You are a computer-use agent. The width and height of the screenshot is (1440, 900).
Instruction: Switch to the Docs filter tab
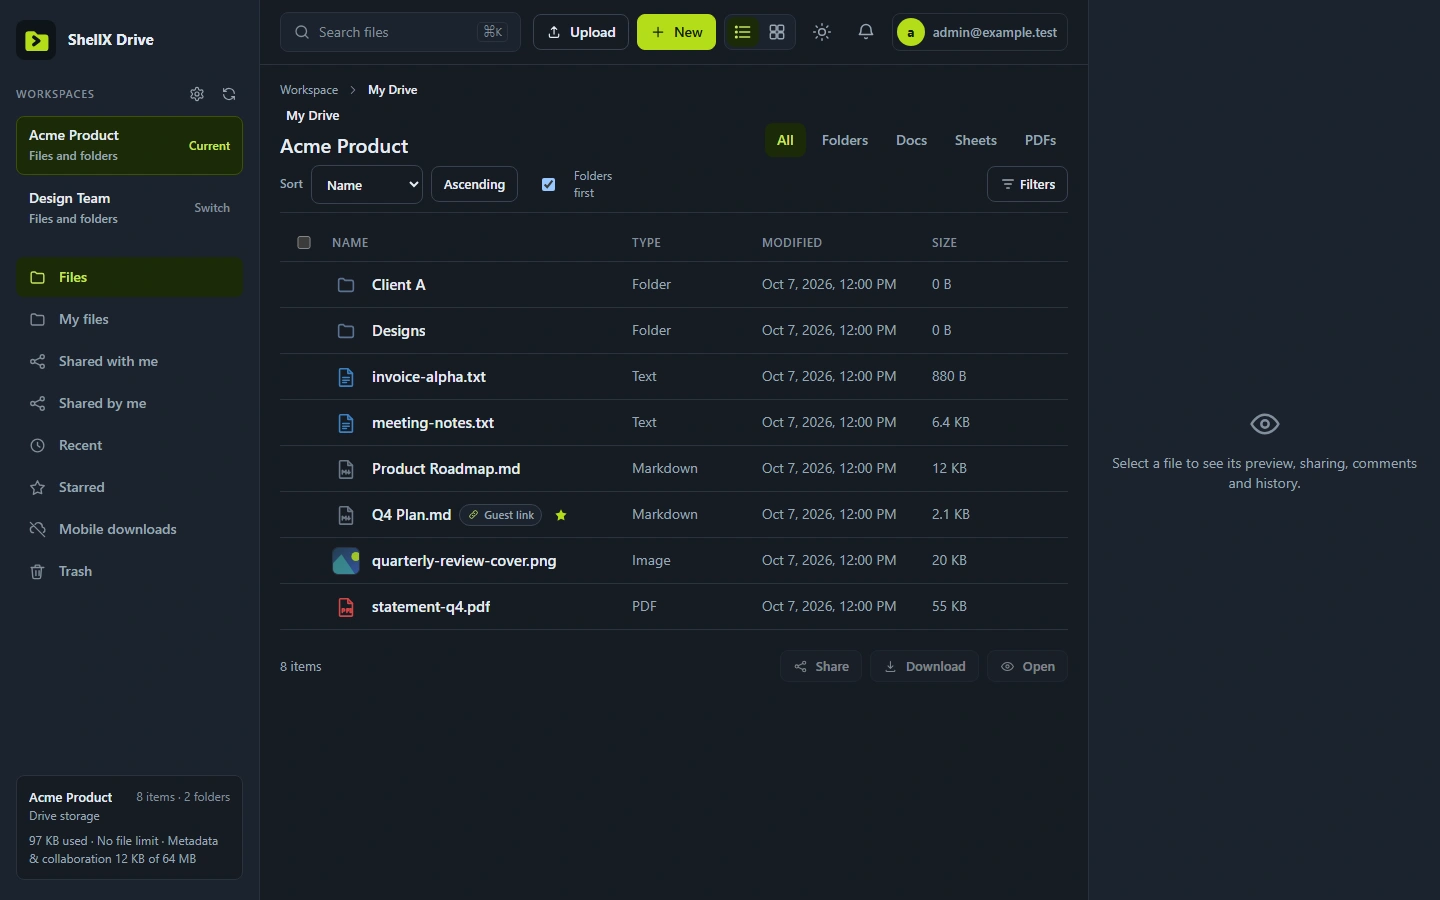(911, 140)
